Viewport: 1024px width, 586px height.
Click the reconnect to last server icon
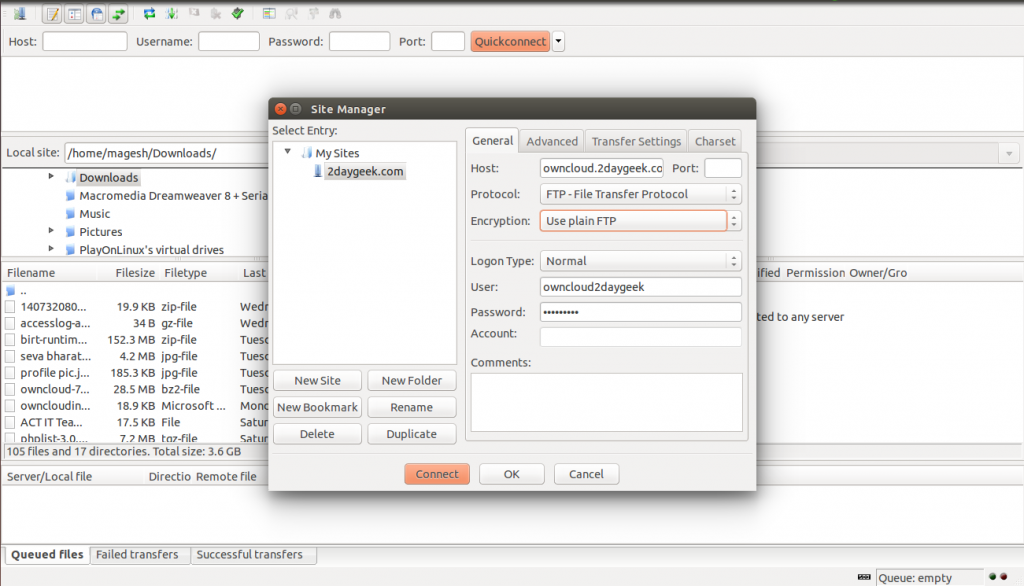(237, 14)
